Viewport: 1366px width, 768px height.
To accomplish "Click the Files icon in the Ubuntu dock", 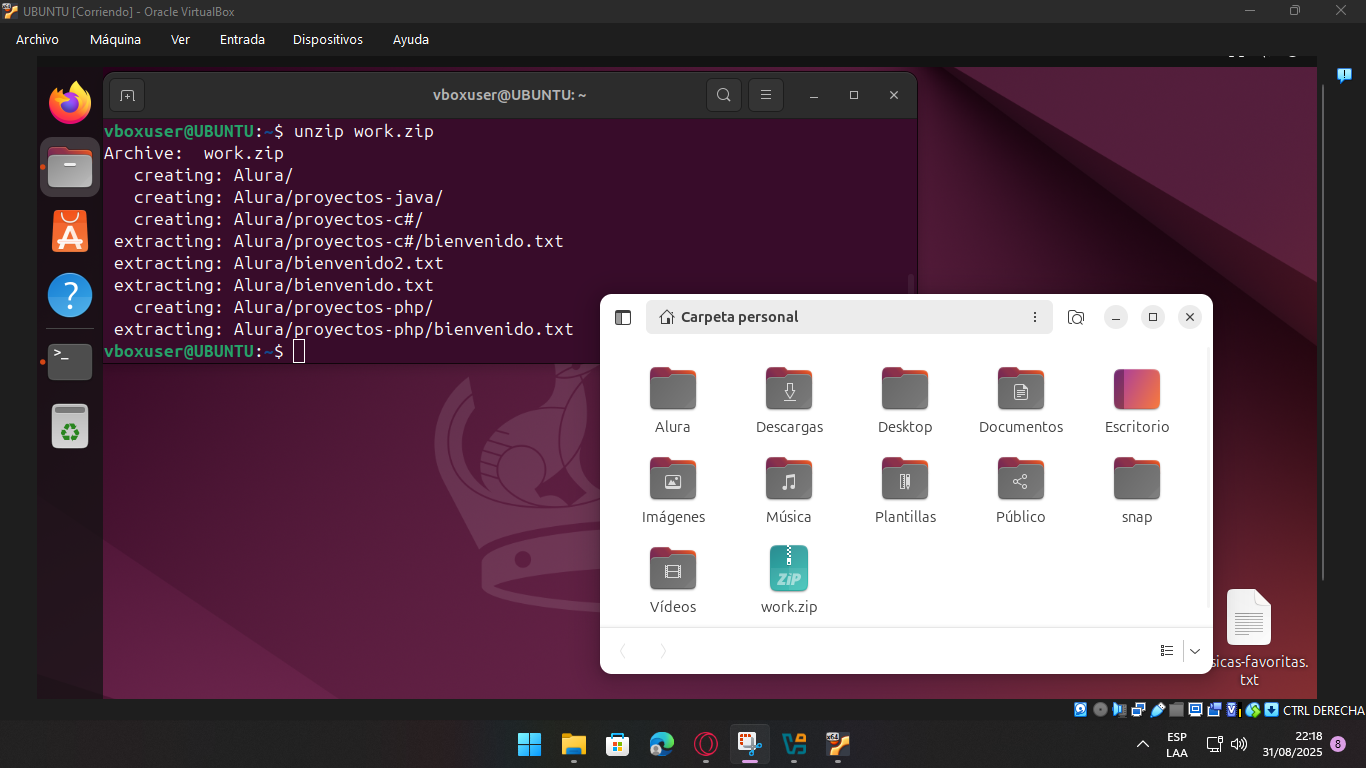I will click(x=70, y=167).
